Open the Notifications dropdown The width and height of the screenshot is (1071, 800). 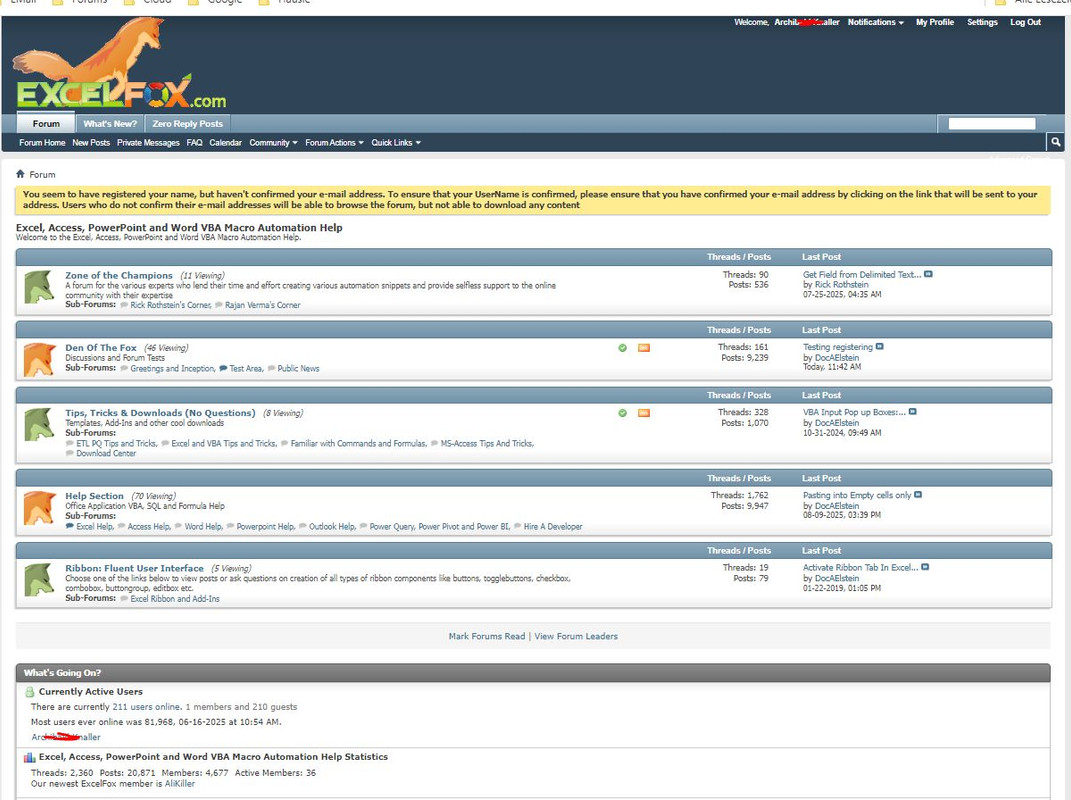(x=876, y=22)
